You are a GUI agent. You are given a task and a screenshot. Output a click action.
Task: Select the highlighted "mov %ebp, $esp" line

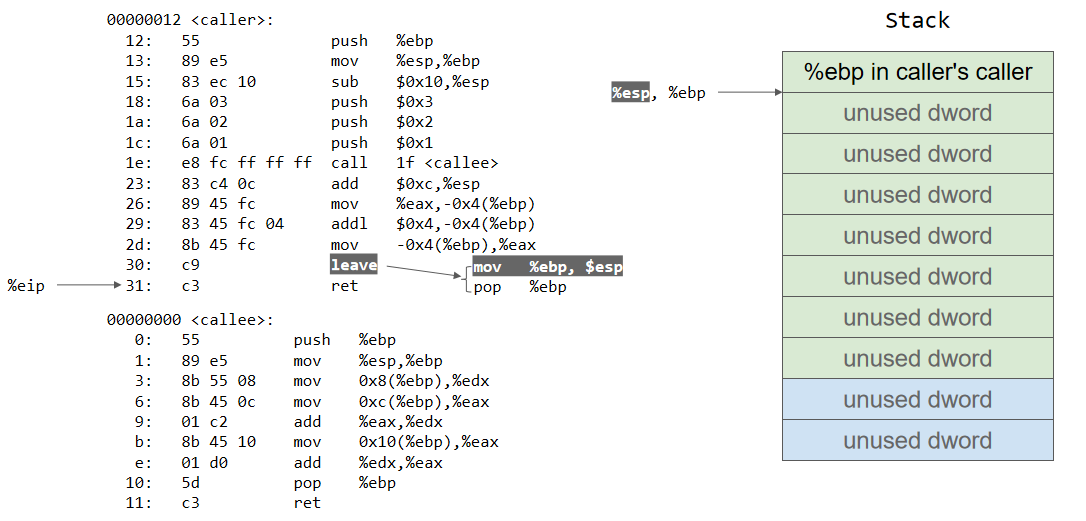pos(547,267)
